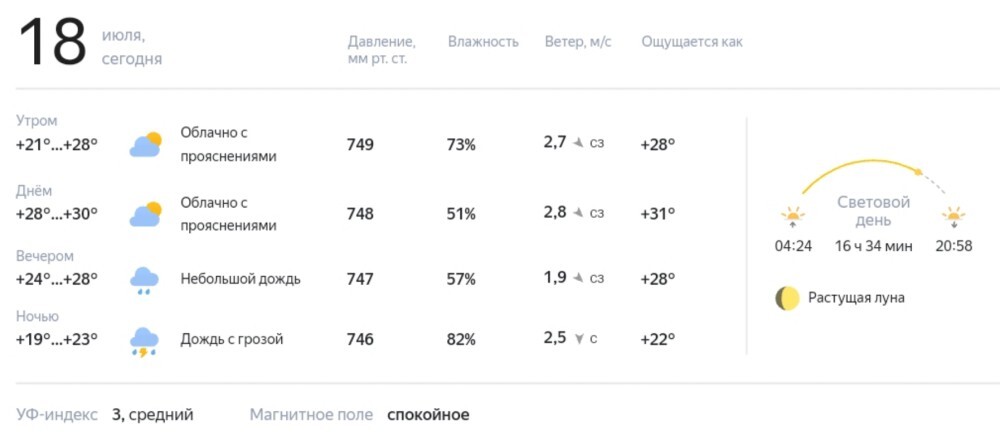Viewport: 1000px width, 436px height.
Task: Click the 'Давление, мм рт. ст.' column header
Action: tap(381, 50)
